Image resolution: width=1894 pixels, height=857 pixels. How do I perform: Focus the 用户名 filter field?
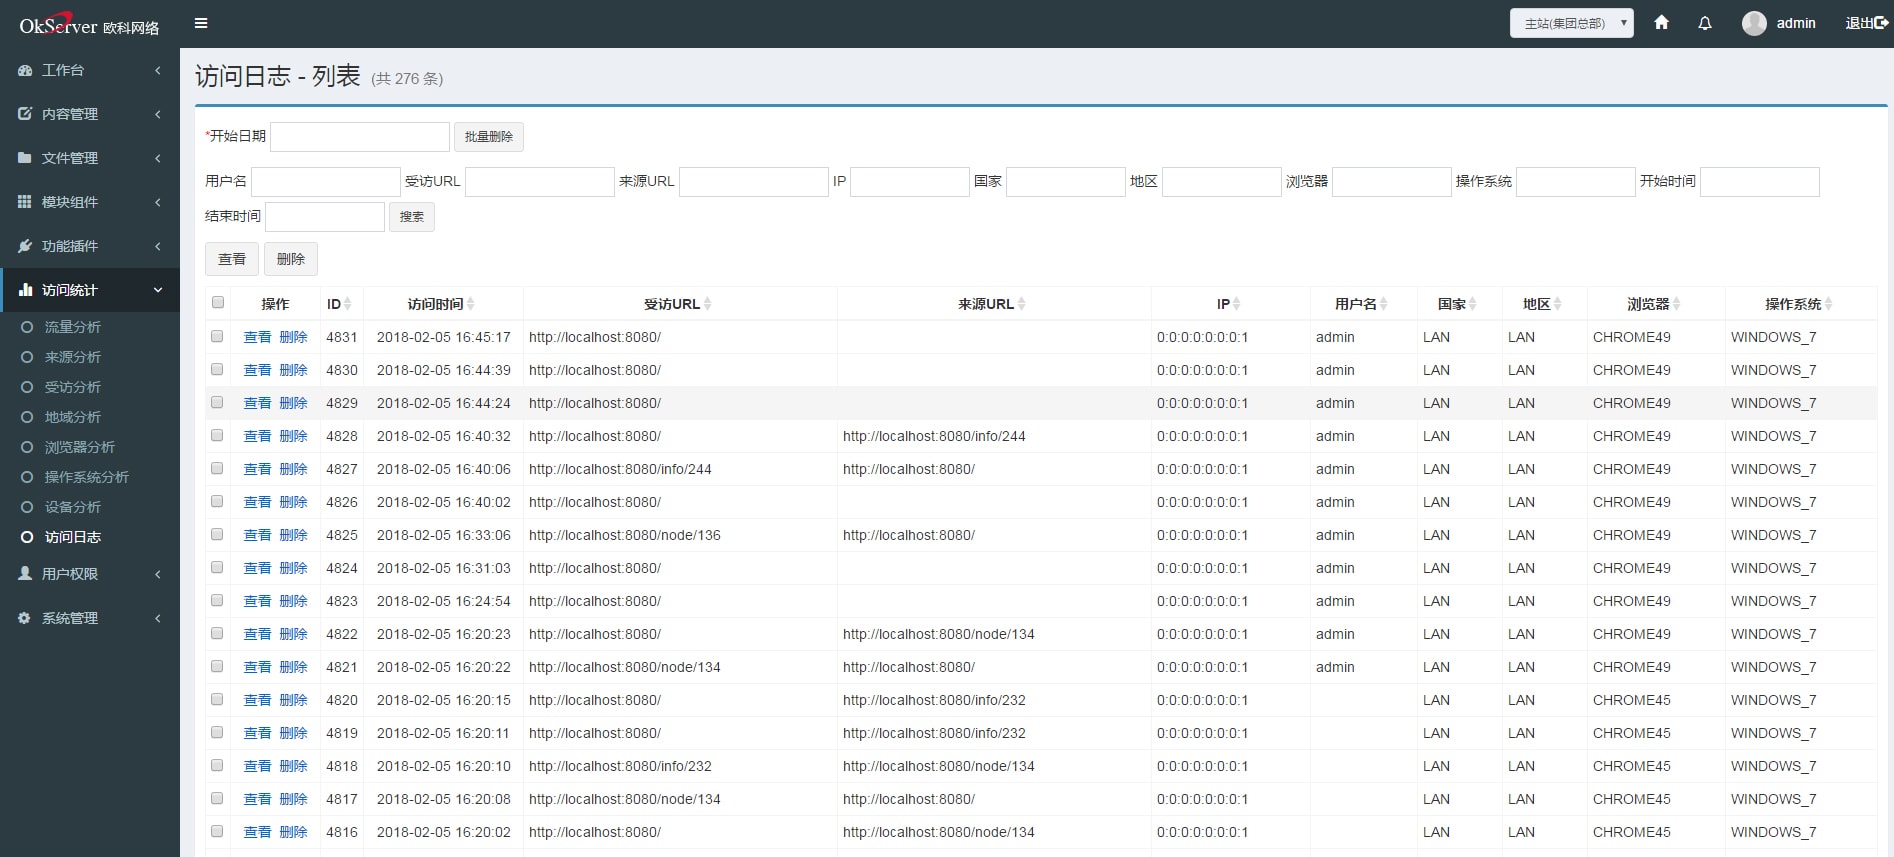326,182
